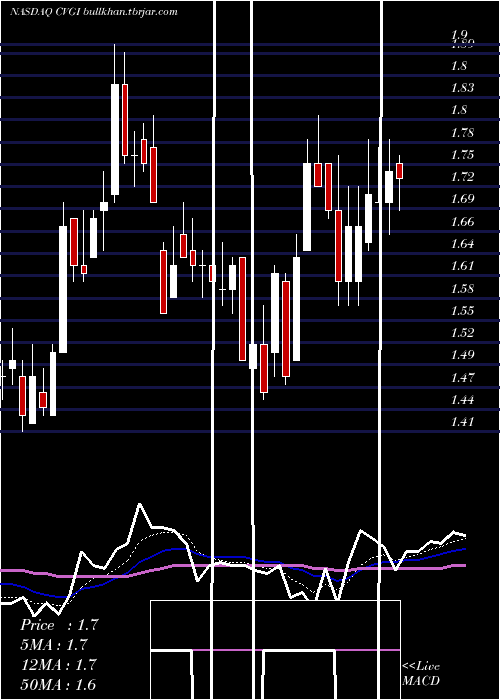Click the 12MA : 1.7 readout
500x700 pixels.
tap(59, 664)
